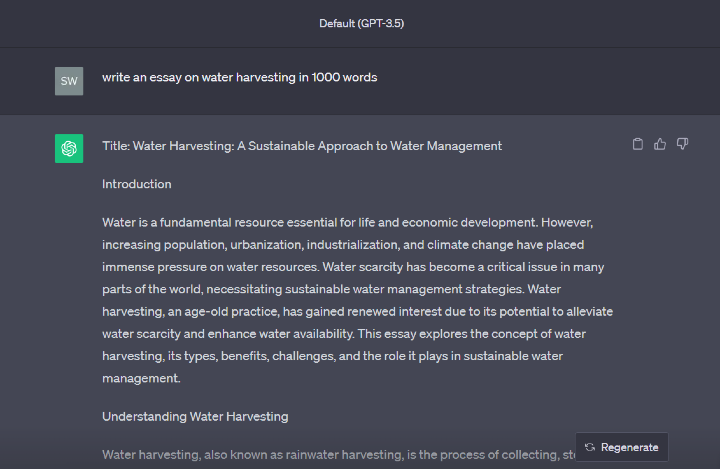Click the SW user avatar
The image size is (720, 469).
tap(69, 80)
